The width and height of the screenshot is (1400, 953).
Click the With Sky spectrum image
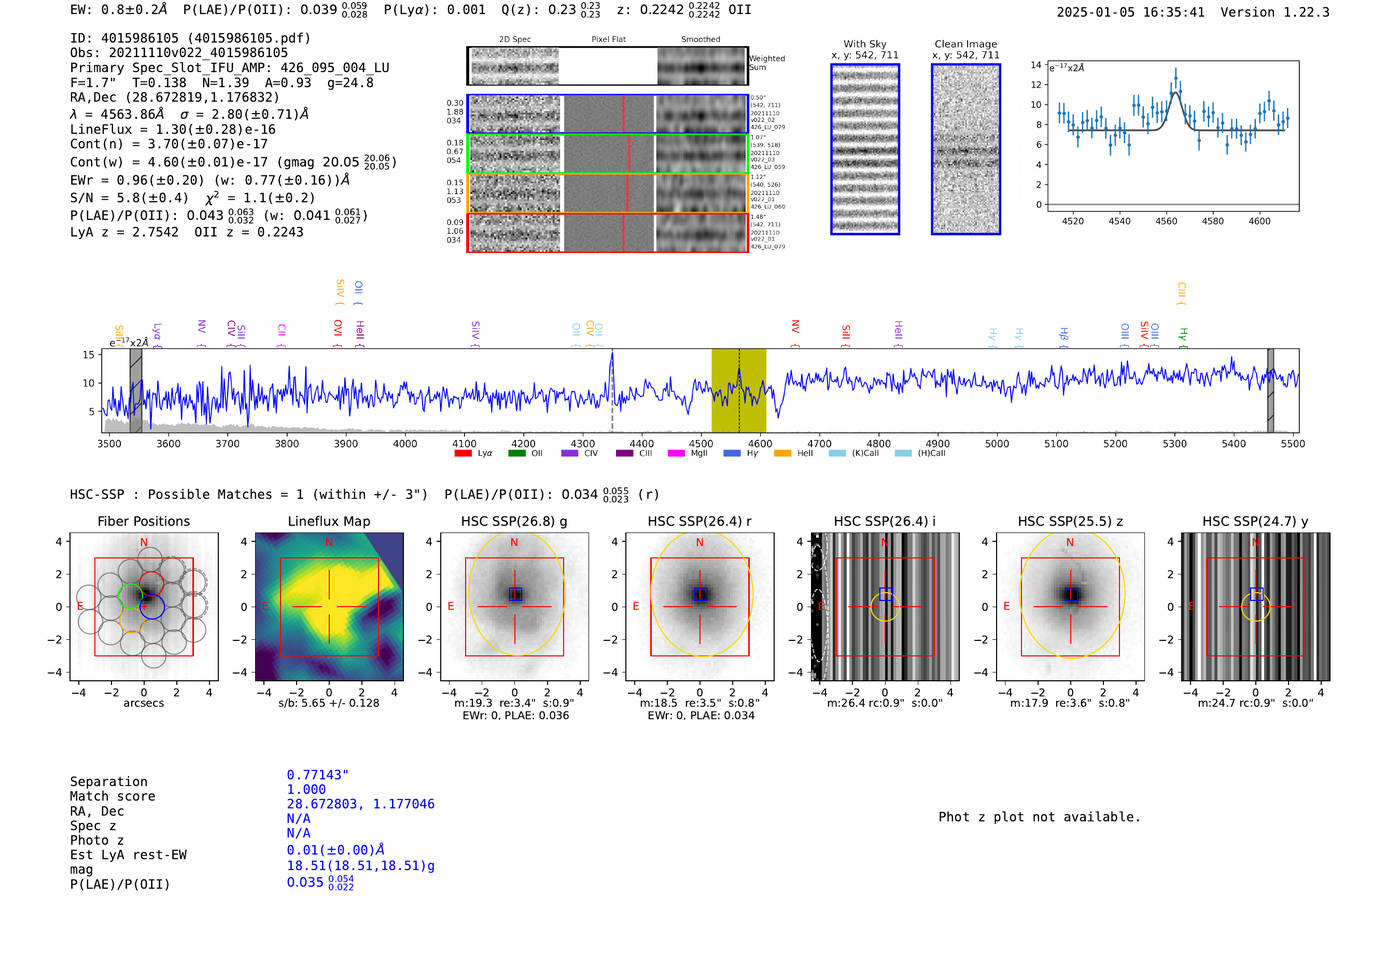(865, 149)
